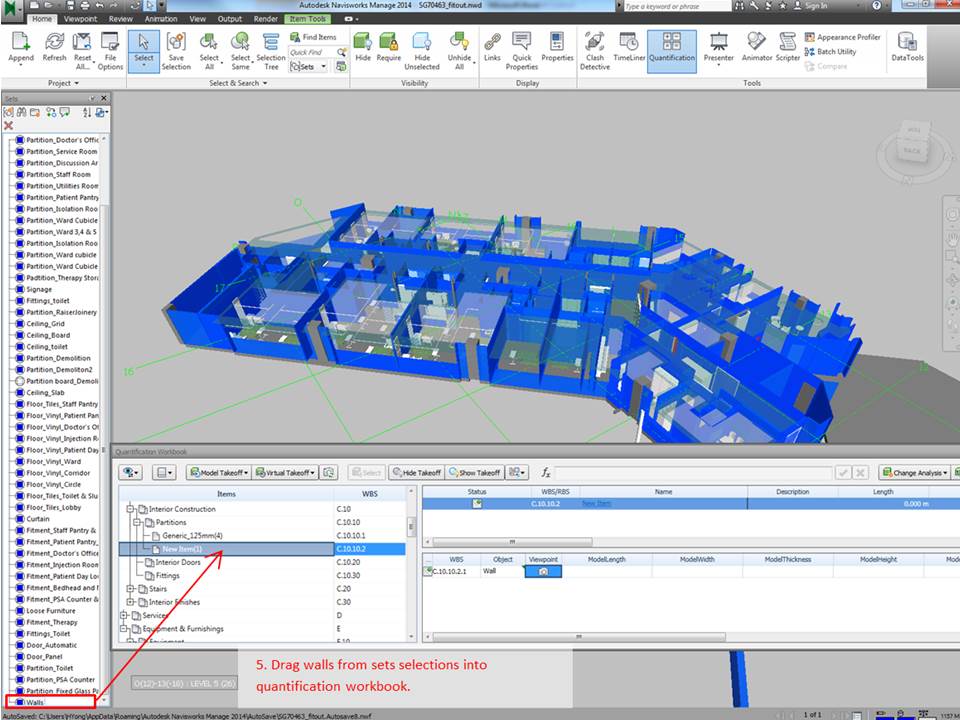
Task: Open the Animation ribbon tab
Action: (x=161, y=19)
